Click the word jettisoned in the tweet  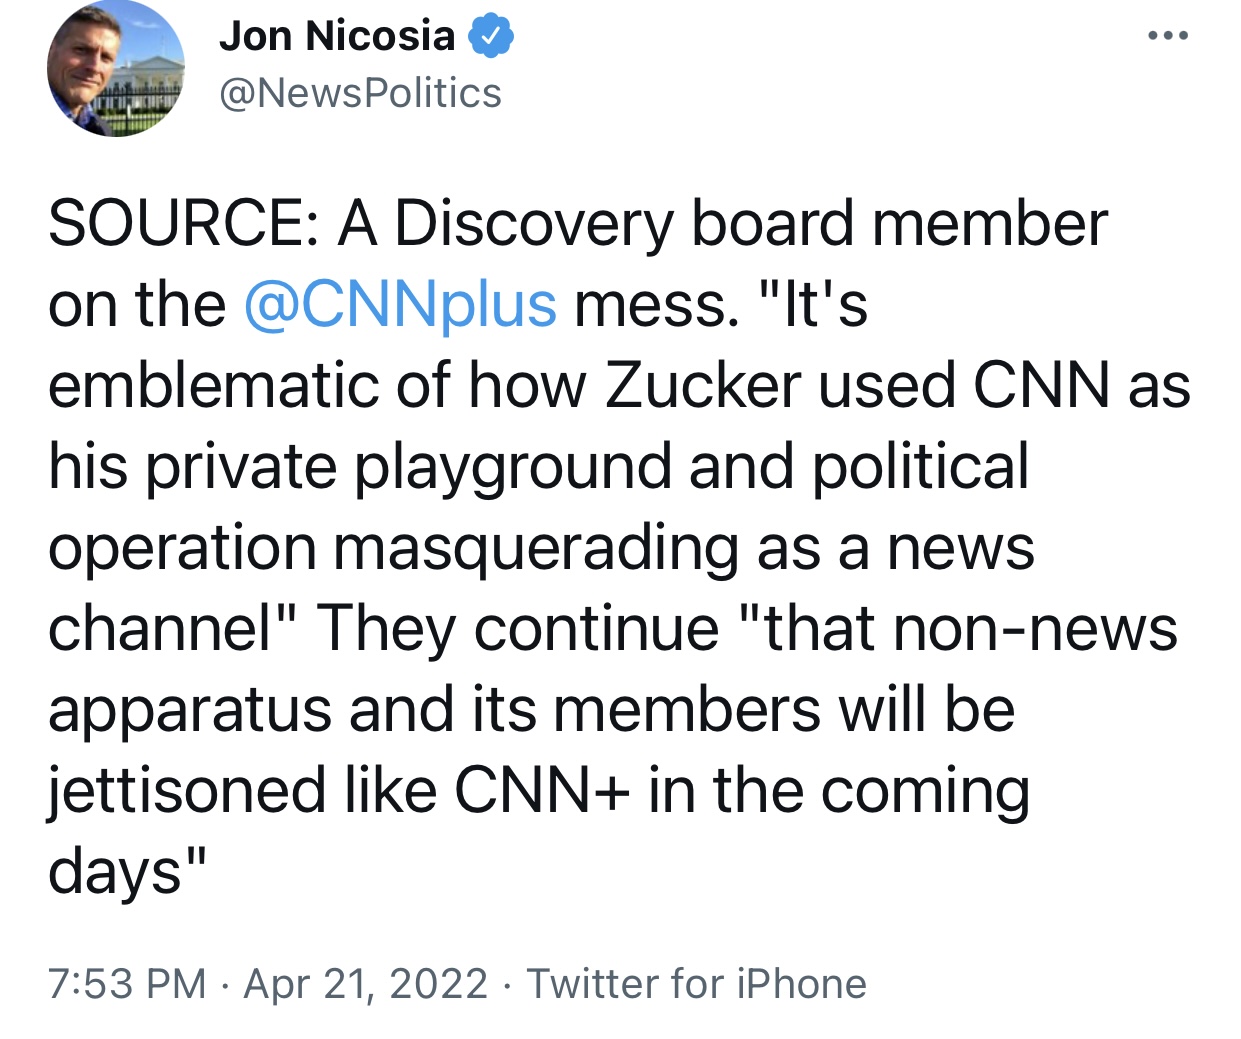(187, 791)
